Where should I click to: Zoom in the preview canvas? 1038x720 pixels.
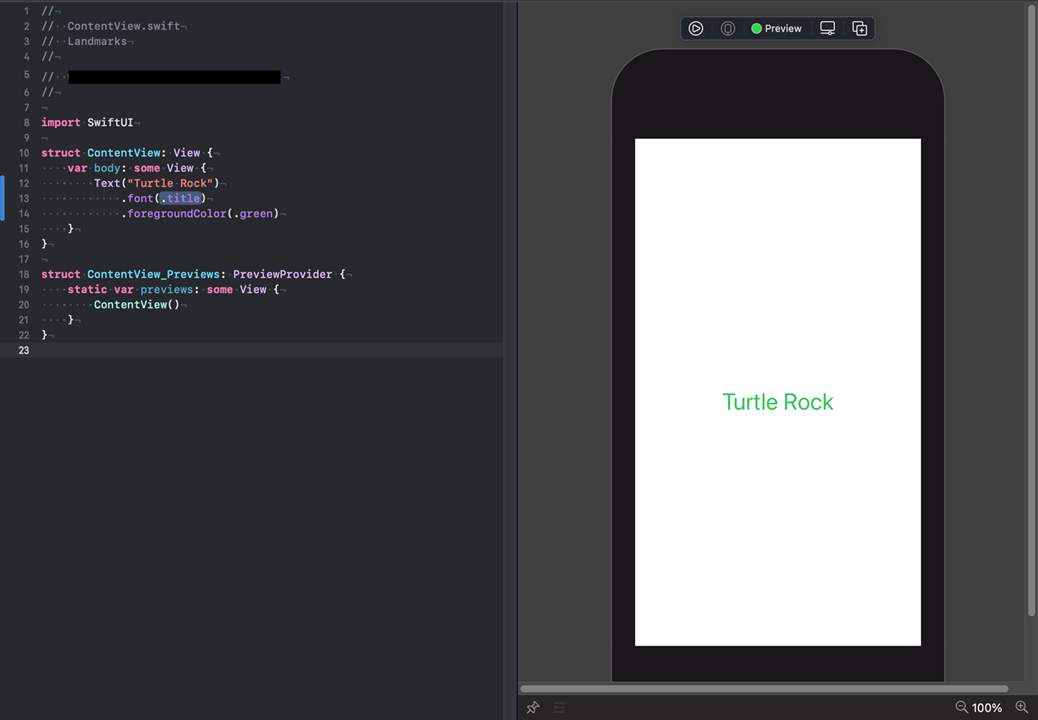(1021, 707)
